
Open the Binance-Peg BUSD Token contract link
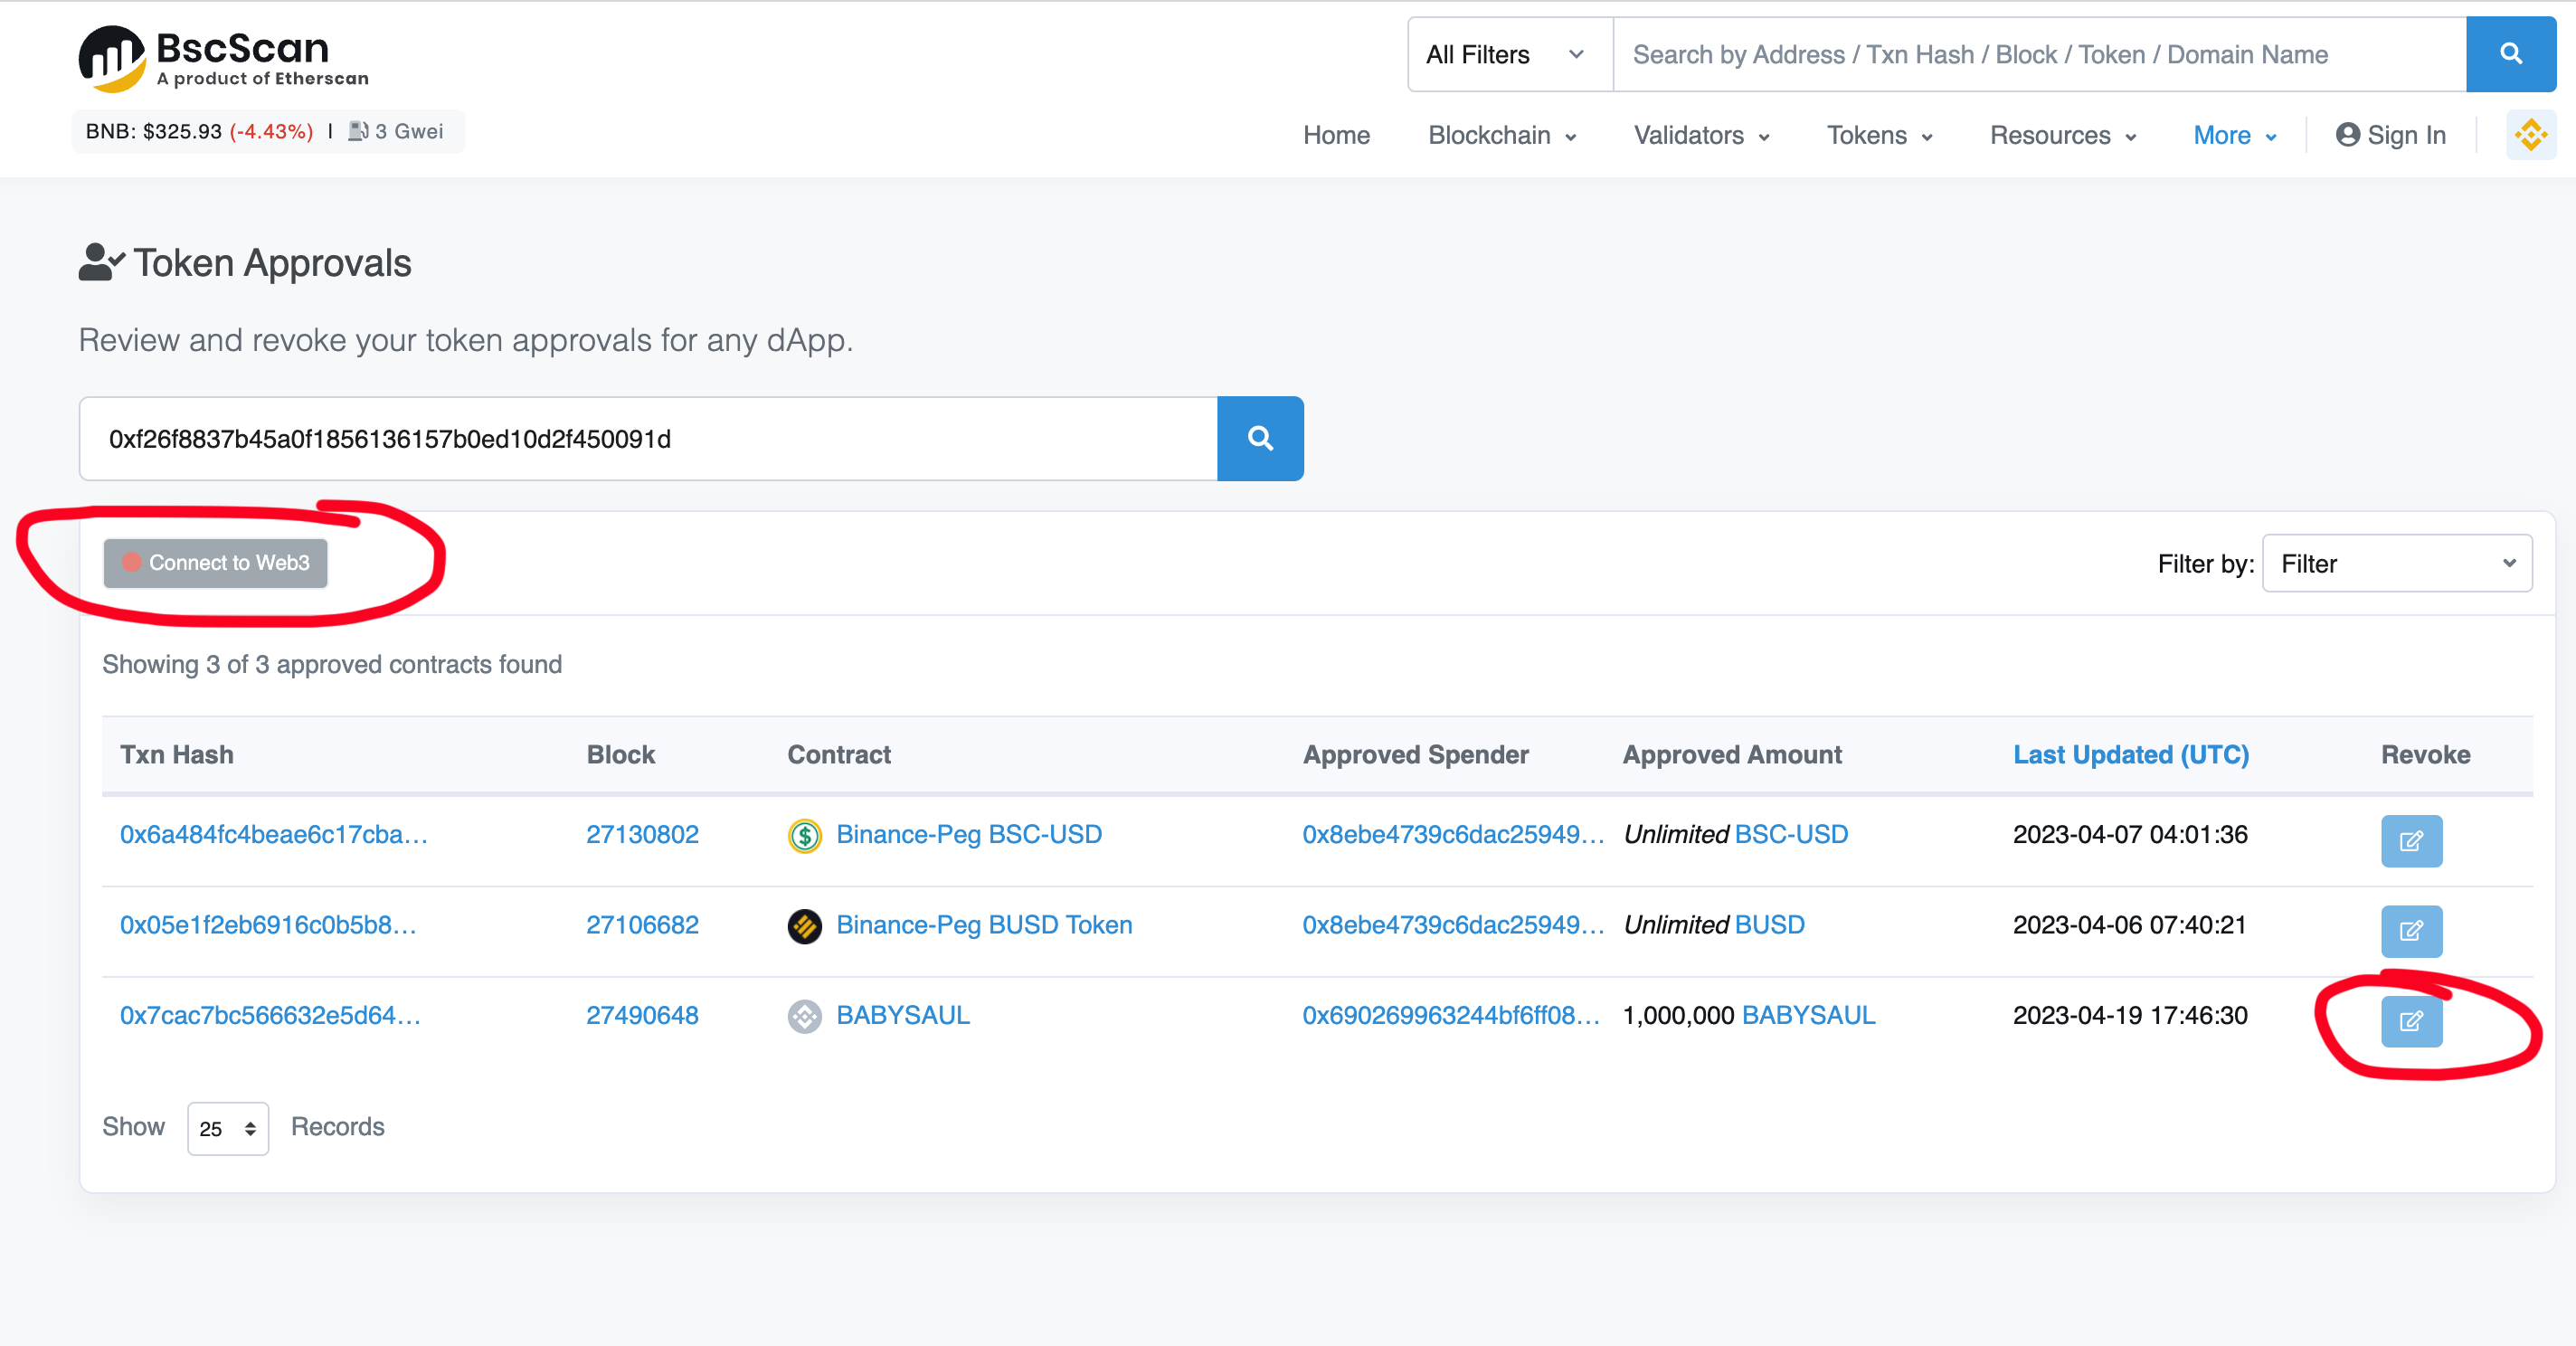[984, 925]
